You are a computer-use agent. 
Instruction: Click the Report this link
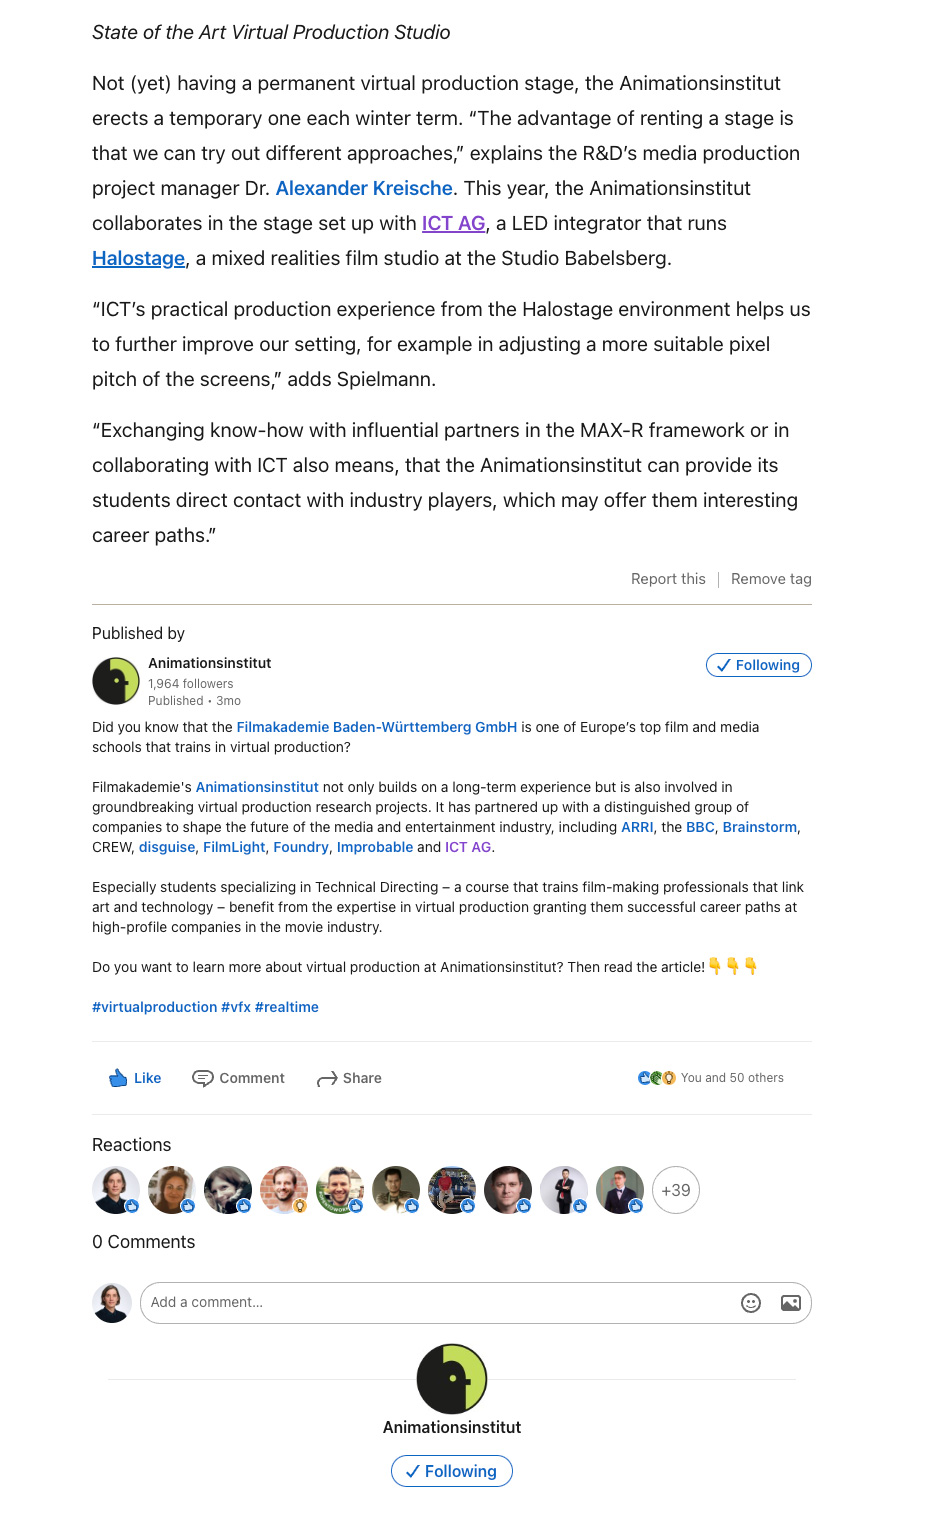pyautogui.click(x=668, y=579)
